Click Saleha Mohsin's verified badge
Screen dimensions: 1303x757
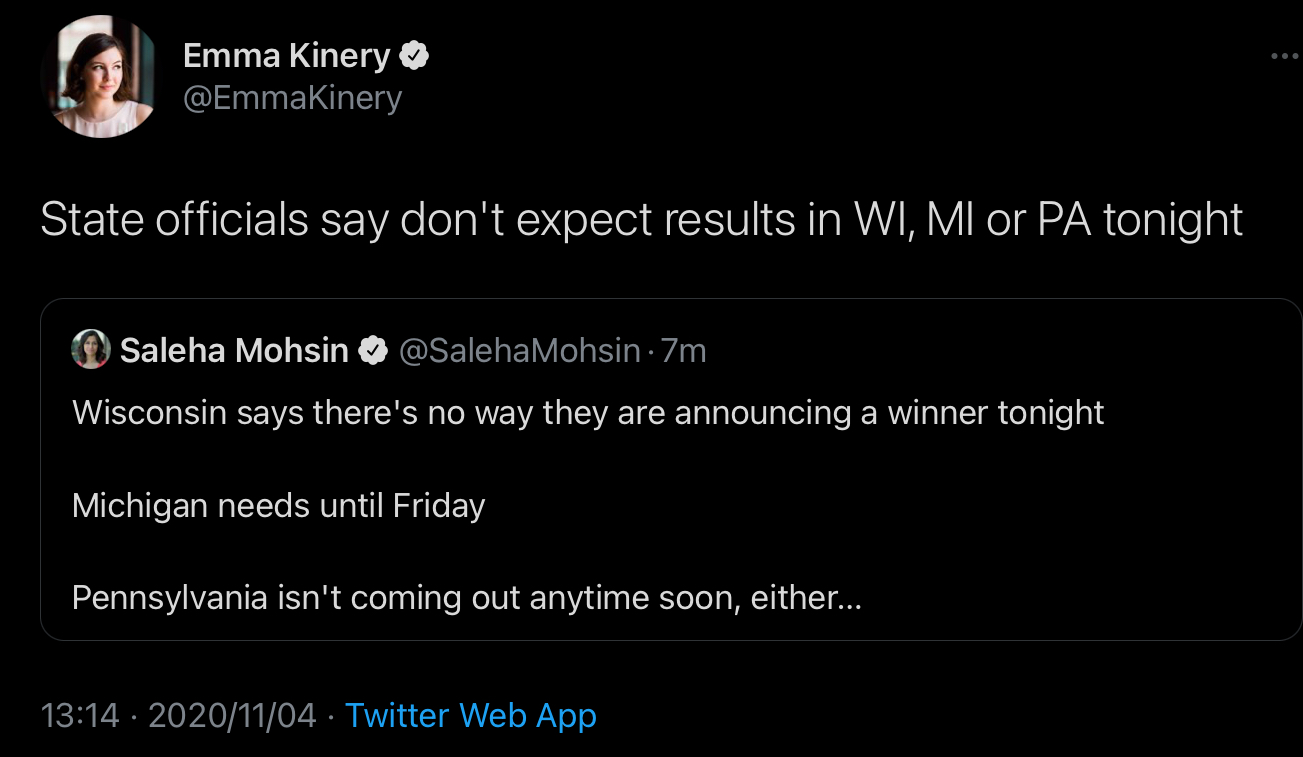[374, 351]
